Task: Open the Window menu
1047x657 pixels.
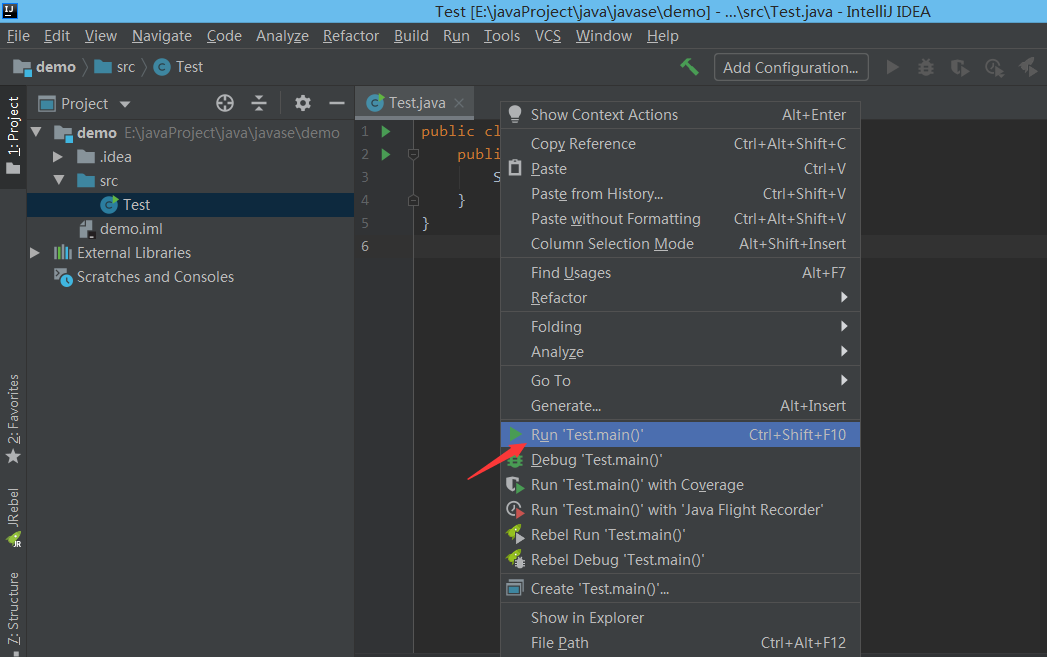Action: click(x=604, y=36)
